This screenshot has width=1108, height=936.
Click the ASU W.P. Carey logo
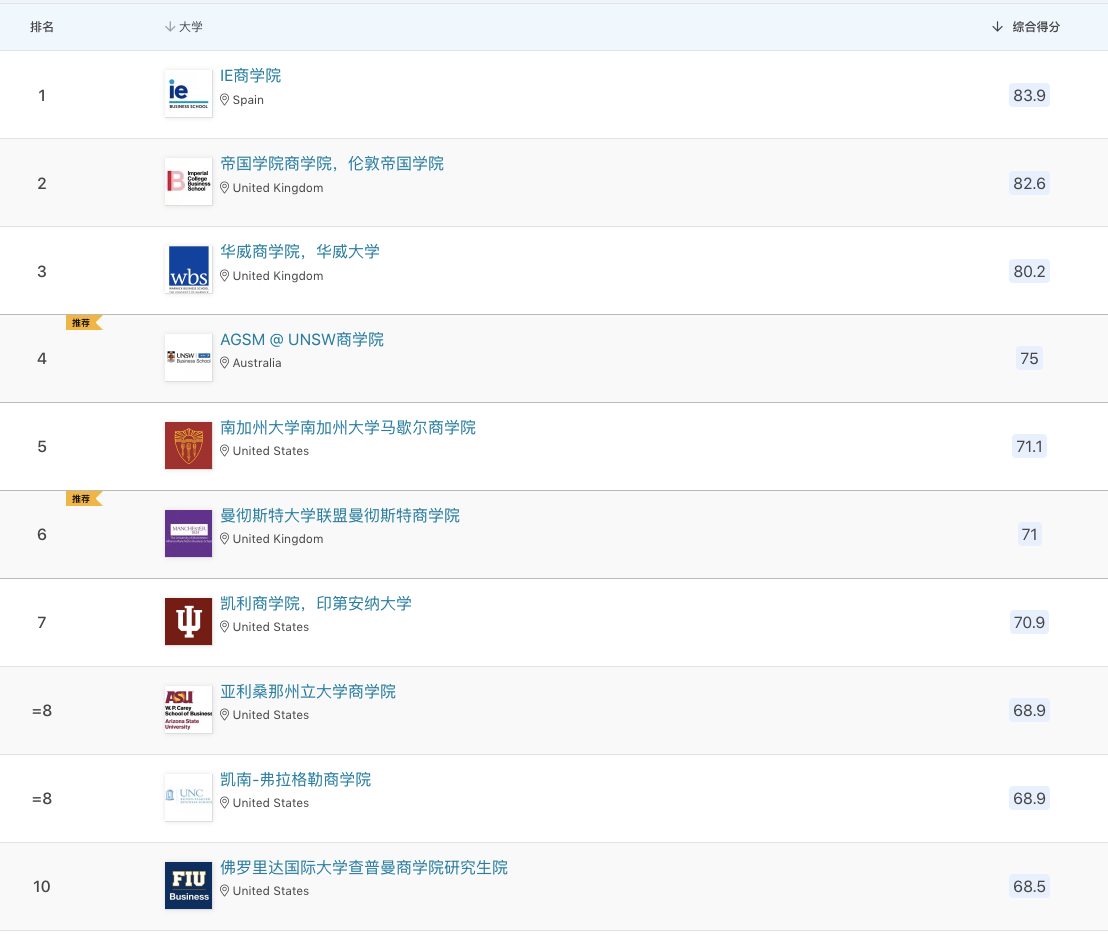coord(188,710)
